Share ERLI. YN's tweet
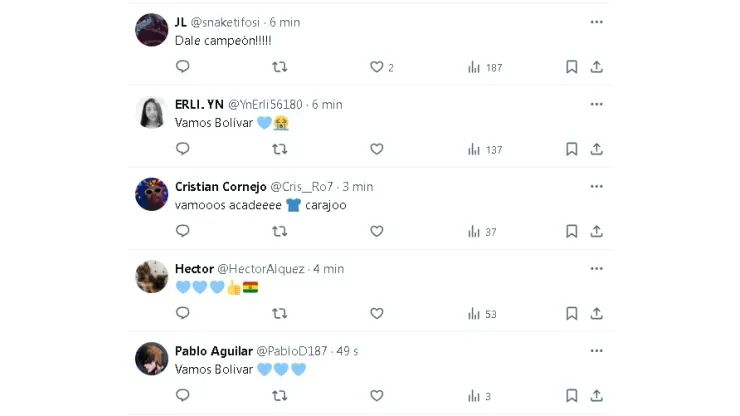Image resolution: width=740 pixels, height=416 pixels. tap(596, 149)
